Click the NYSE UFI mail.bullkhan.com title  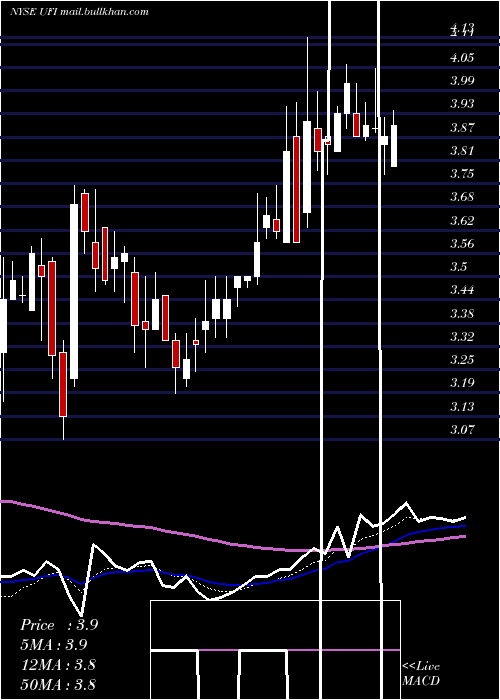(x=79, y=12)
